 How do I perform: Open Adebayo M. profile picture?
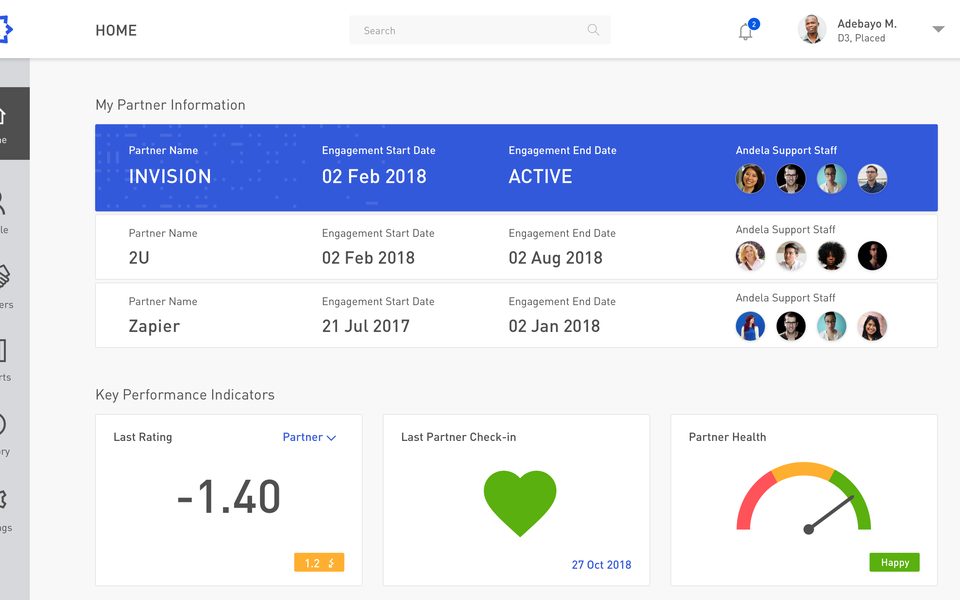coord(812,29)
